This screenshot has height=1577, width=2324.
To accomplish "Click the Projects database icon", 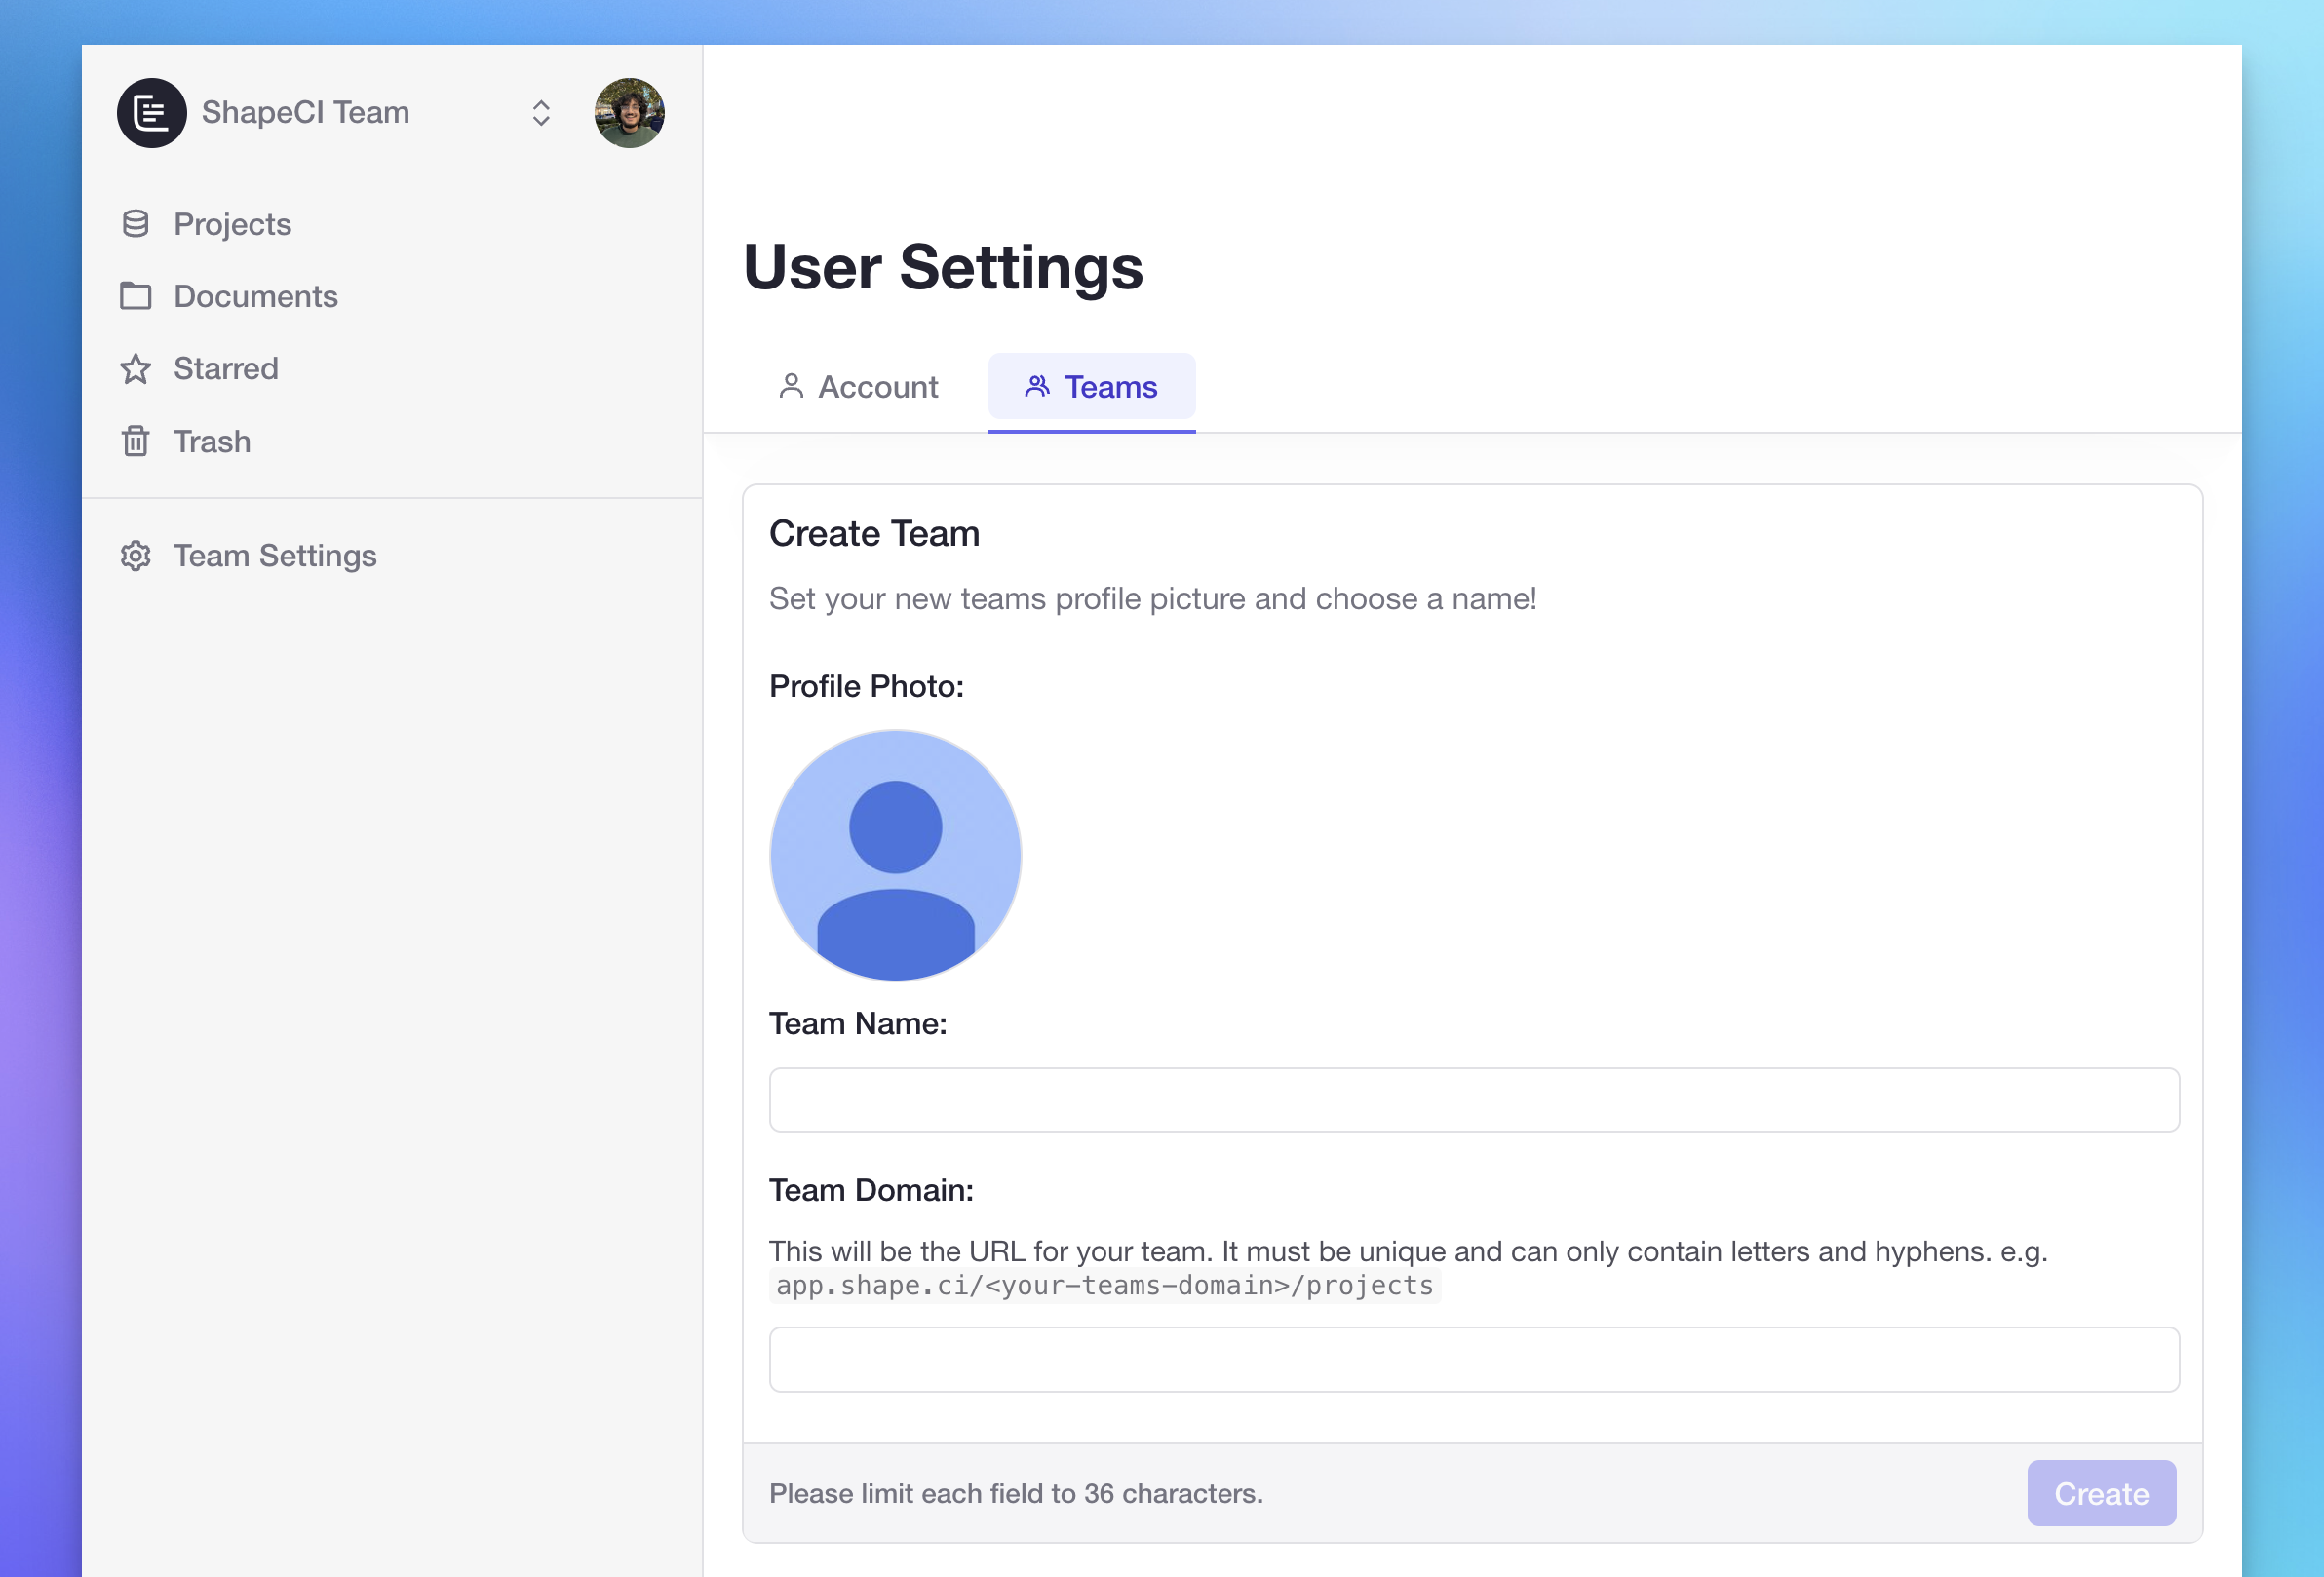I will point(136,224).
